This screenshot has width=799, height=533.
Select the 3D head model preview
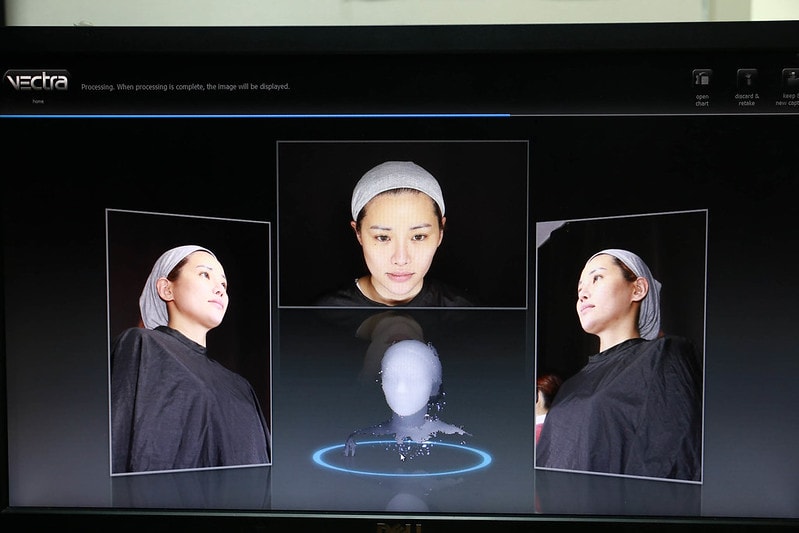[410, 385]
